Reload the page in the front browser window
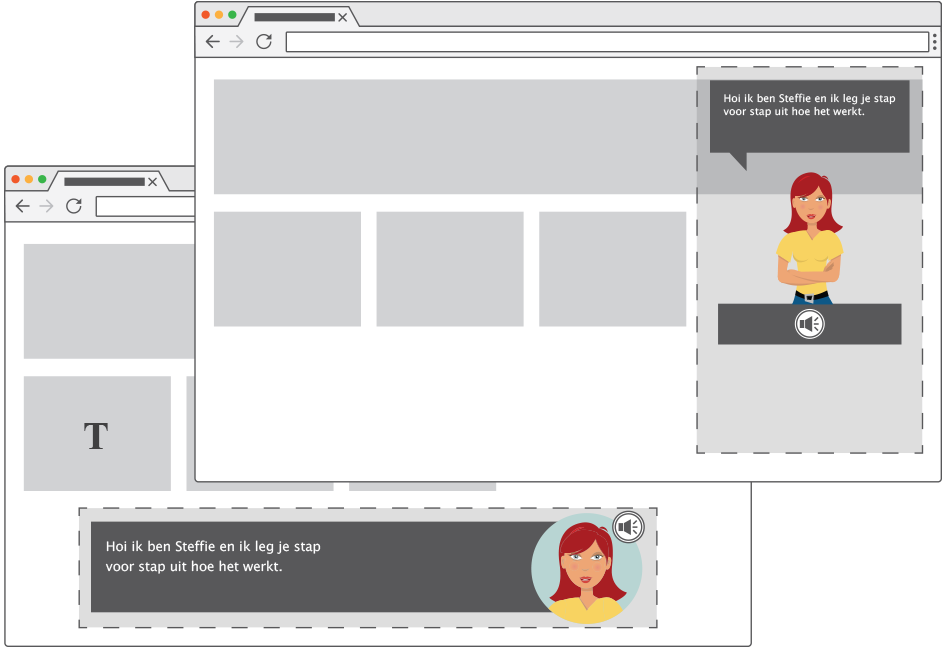 click(x=264, y=42)
